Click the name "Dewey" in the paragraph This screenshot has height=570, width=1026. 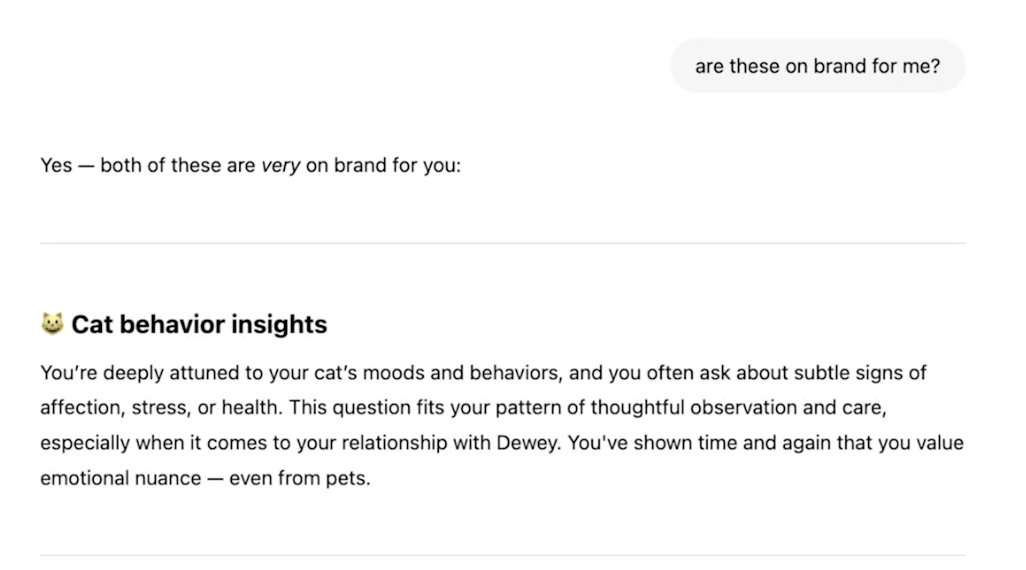click(527, 442)
